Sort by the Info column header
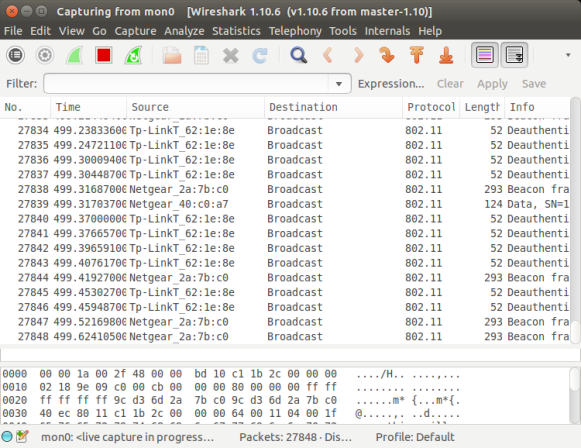The height and width of the screenshot is (448, 581). coord(537,107)
